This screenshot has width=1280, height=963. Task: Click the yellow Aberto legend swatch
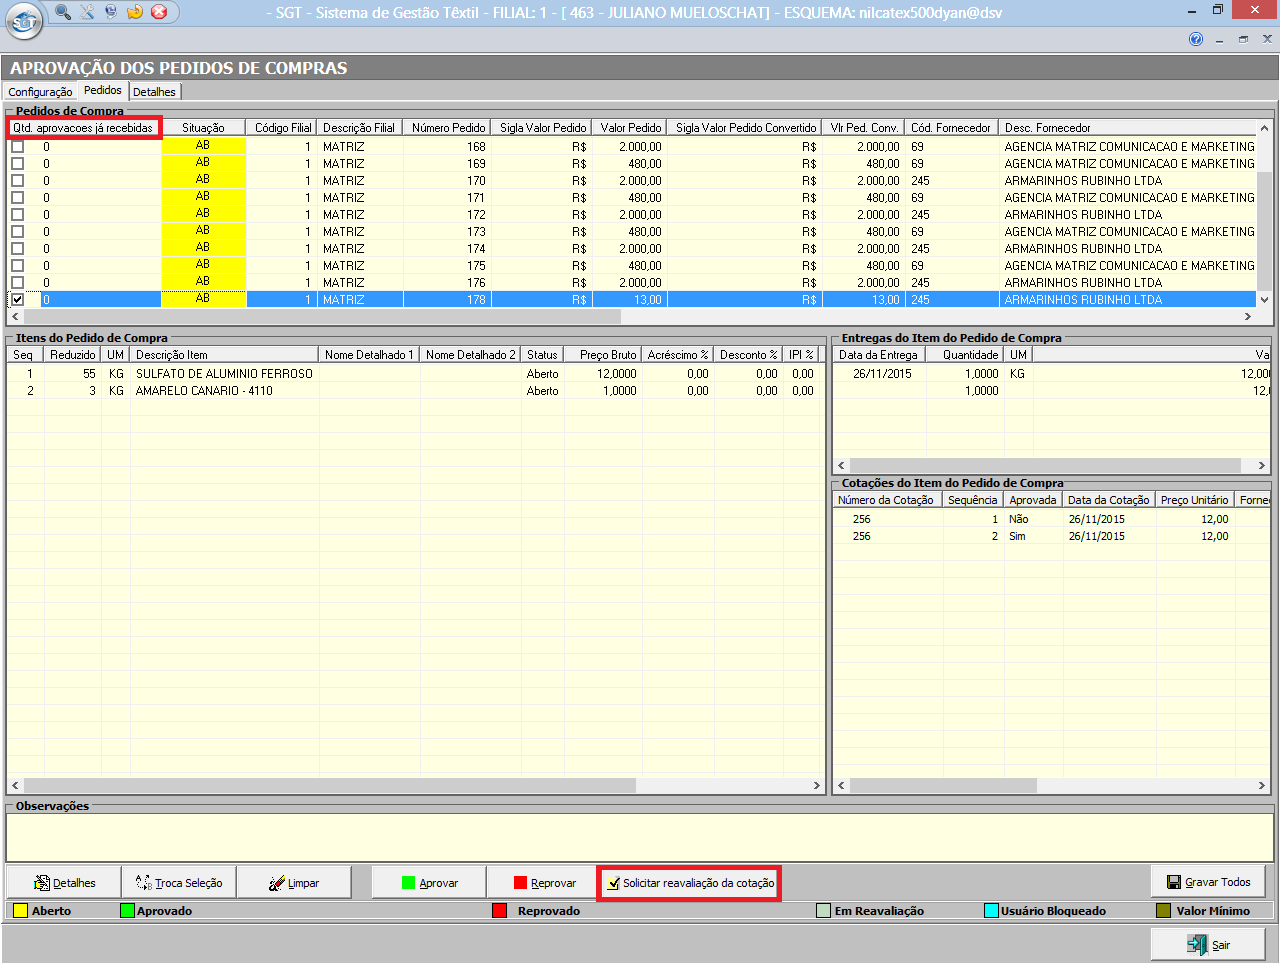tap(19, 911)
